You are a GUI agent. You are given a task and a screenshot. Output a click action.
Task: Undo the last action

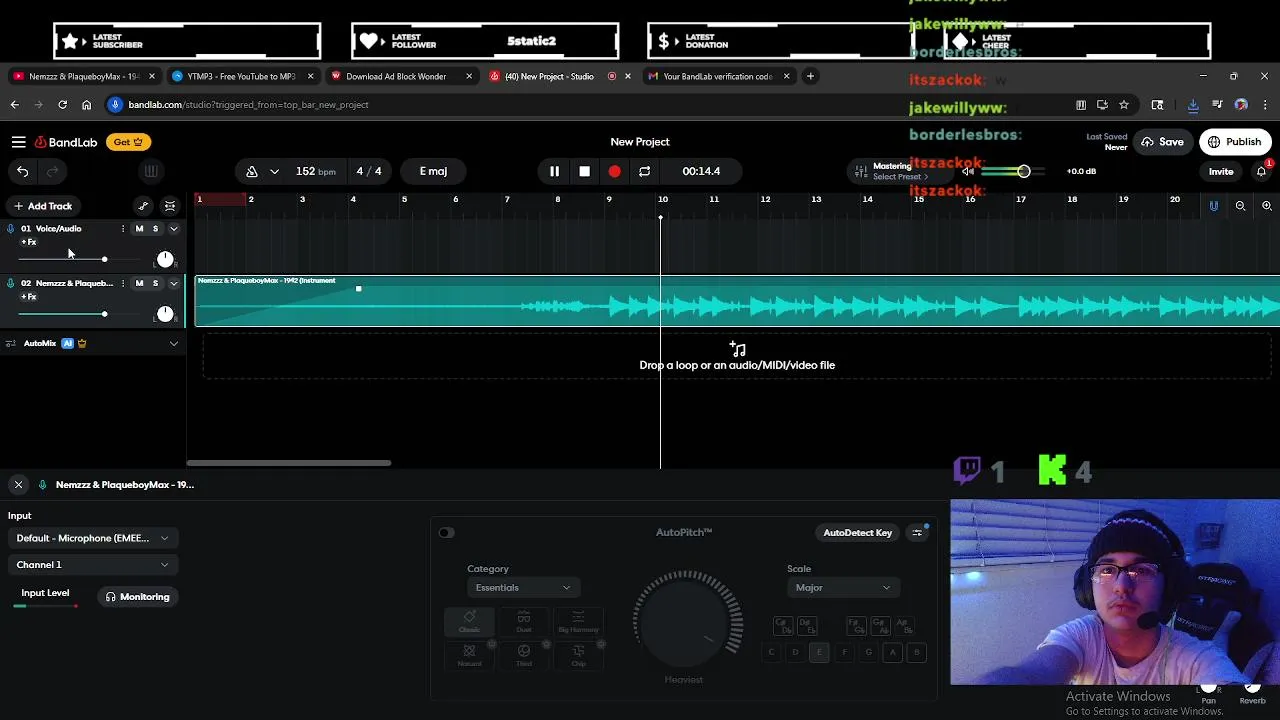click(x=22, y=171)
